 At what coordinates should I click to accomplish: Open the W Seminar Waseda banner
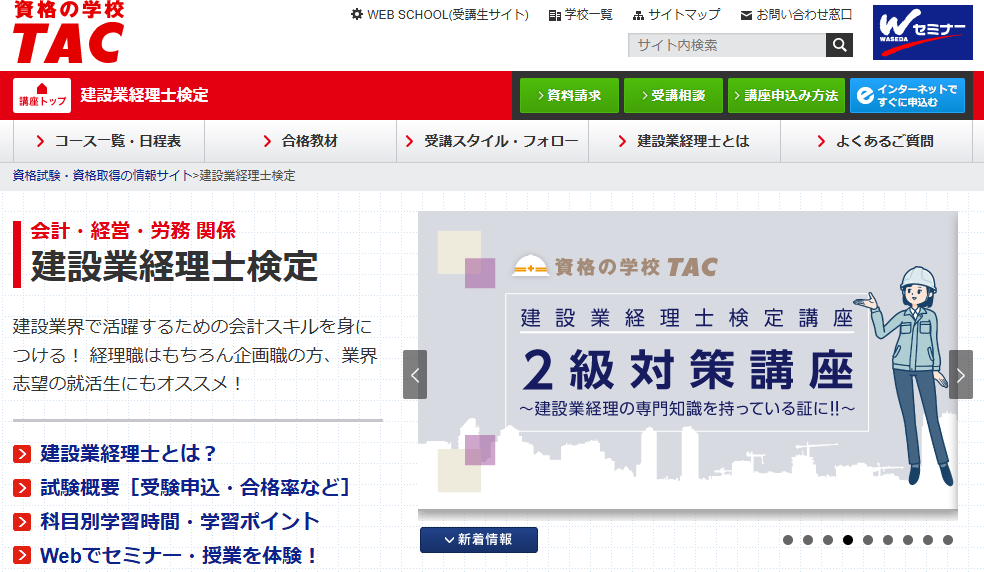[922, 33]
